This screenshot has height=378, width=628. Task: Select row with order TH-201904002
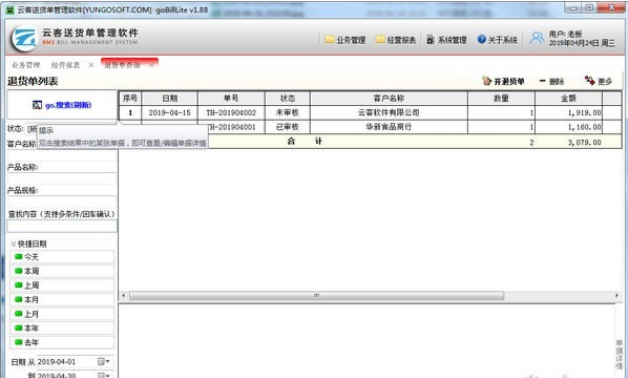[x=370, y=113]
